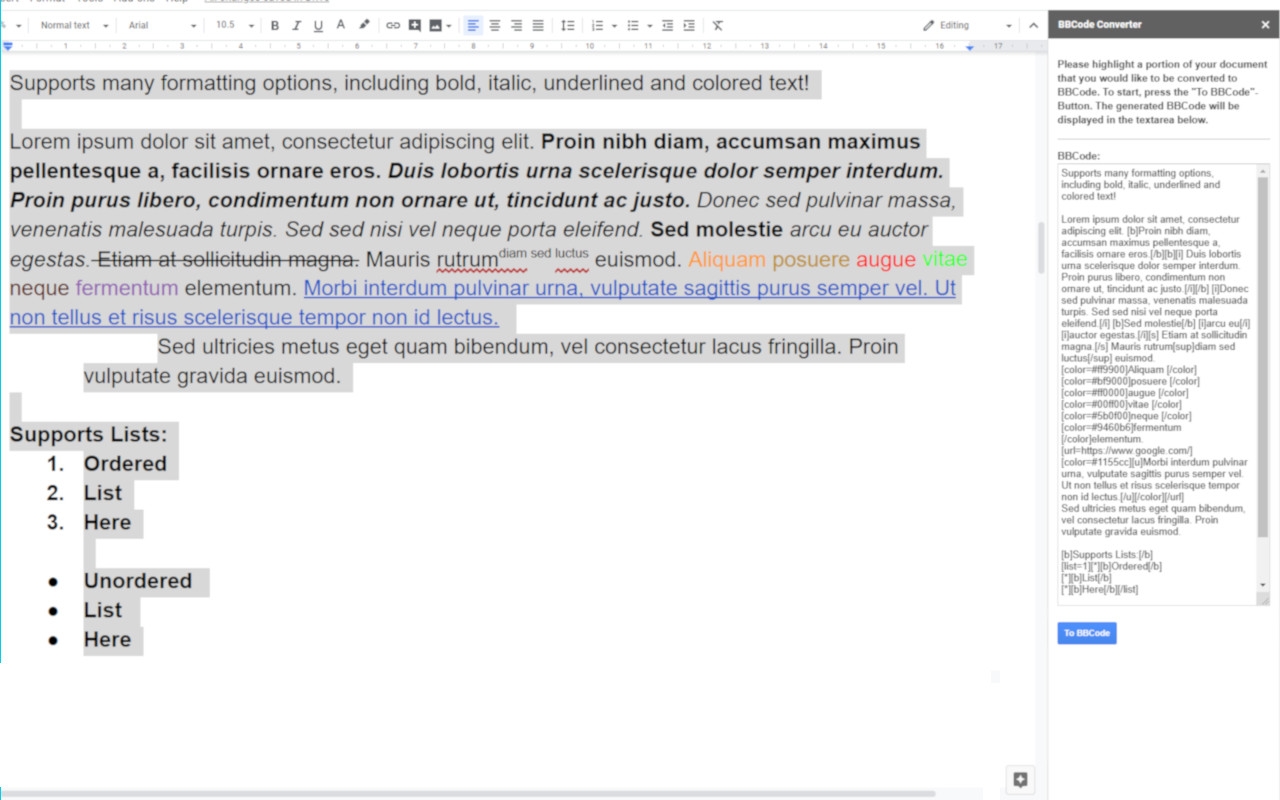Expand the numbered list style dropdown arrow

coord(614,26)
